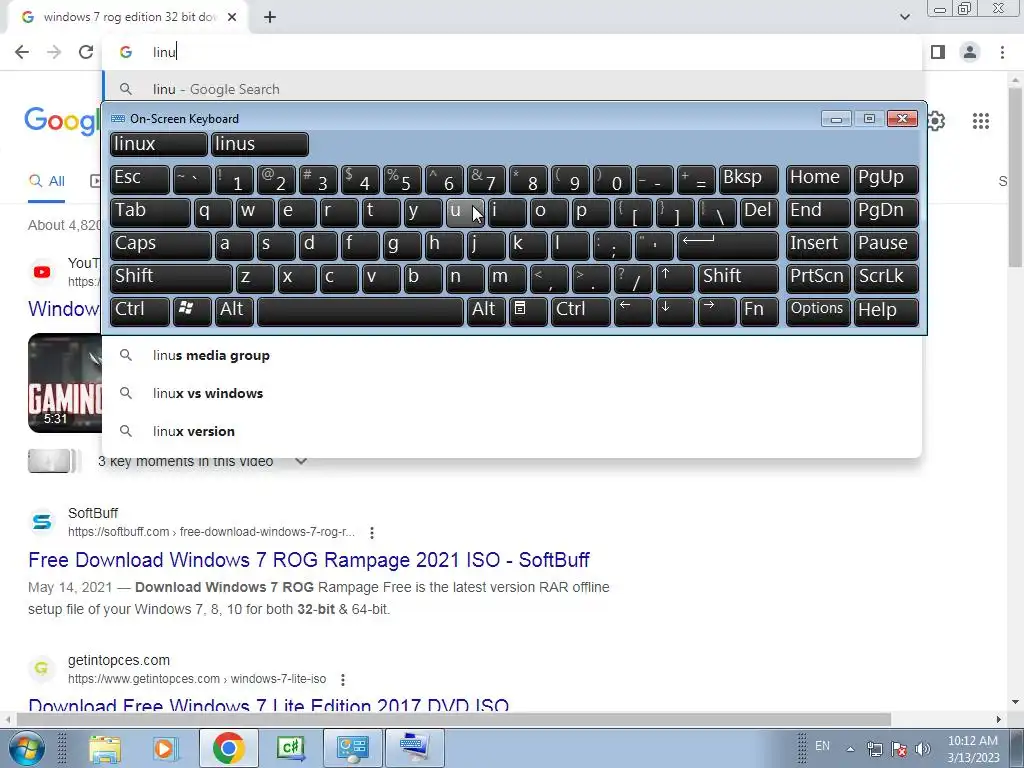Click the Enter arrow key on the keyboard
Viewport: 1024px width, 768px height.
click(728, 245)
